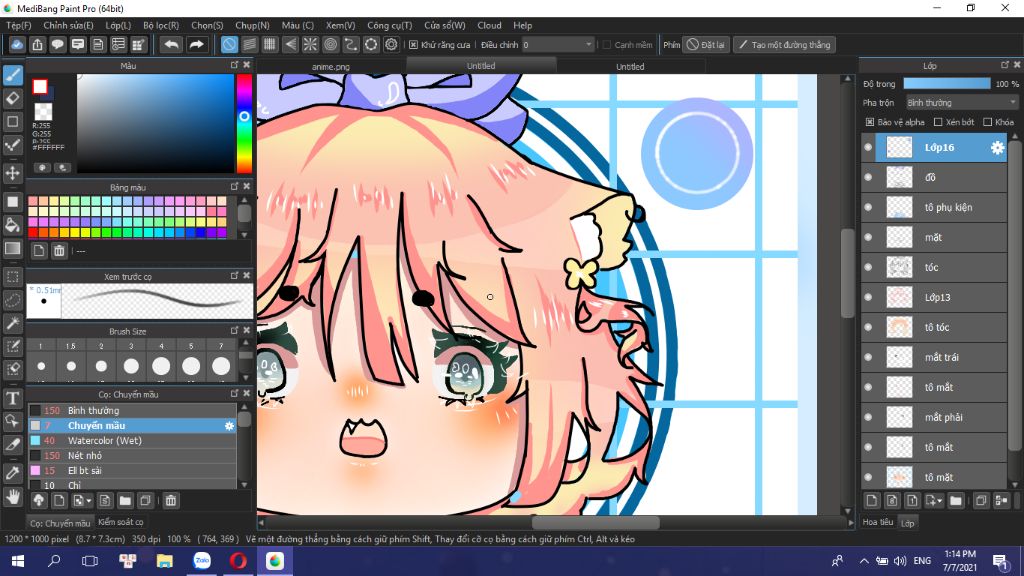Delete brush with trash icon in brush panel
The height and width of the screenshot is (576, 1024).
(170, 500)
